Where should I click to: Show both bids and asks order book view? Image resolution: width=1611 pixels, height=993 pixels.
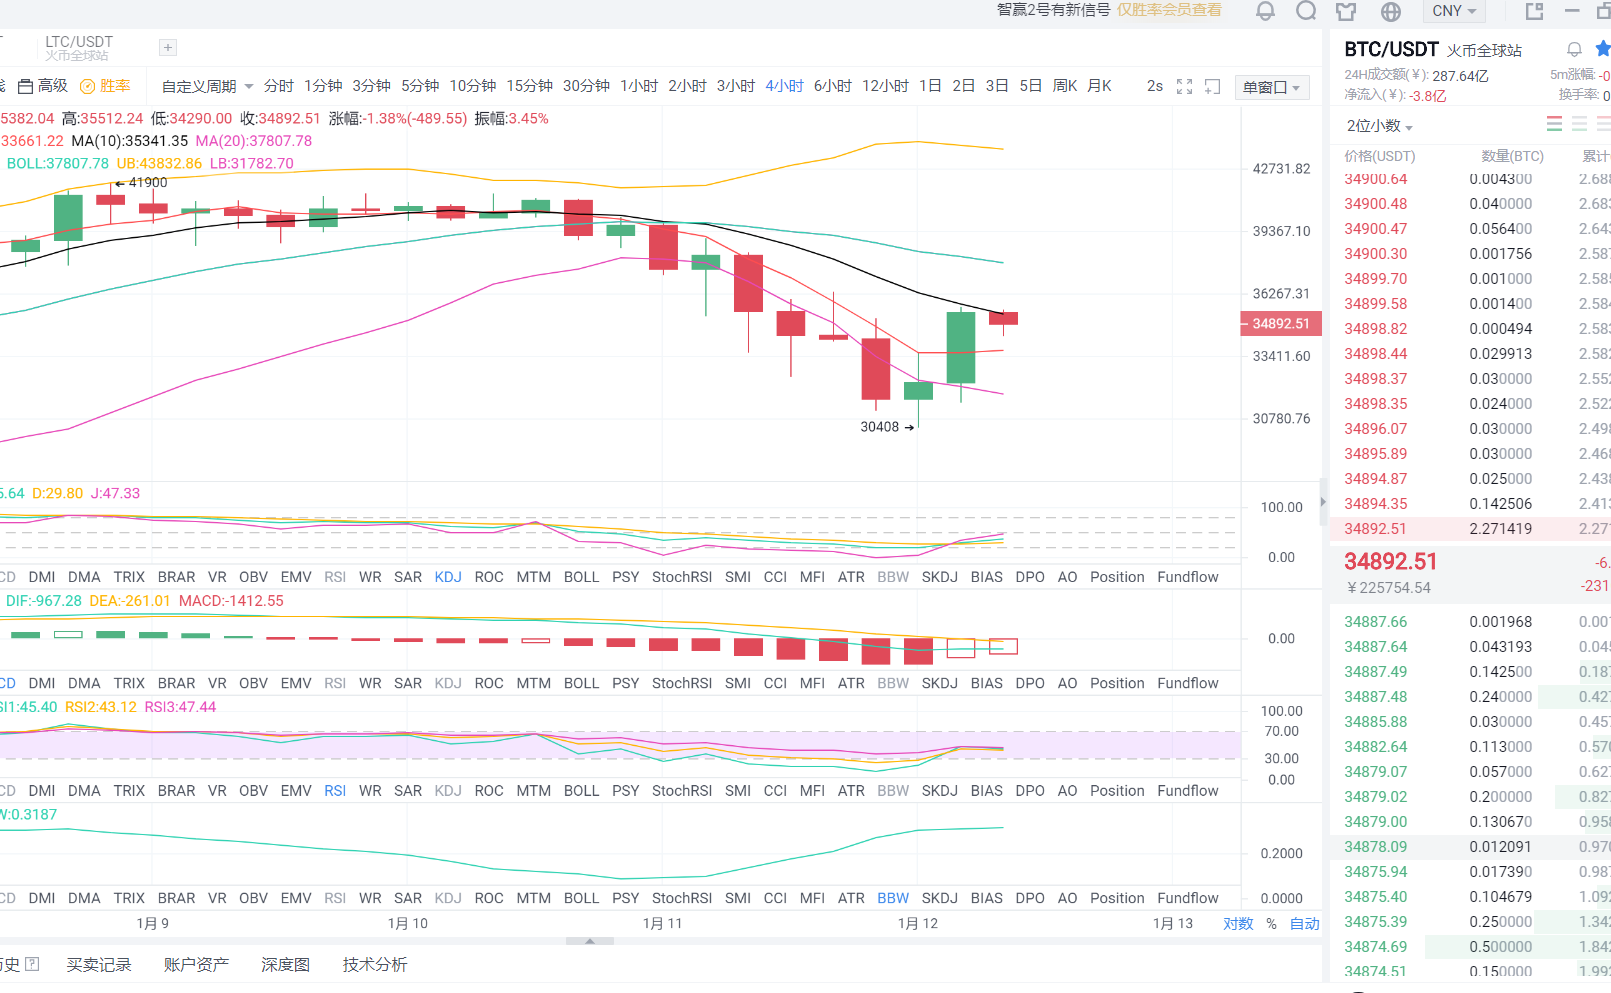coord(1554,124)
